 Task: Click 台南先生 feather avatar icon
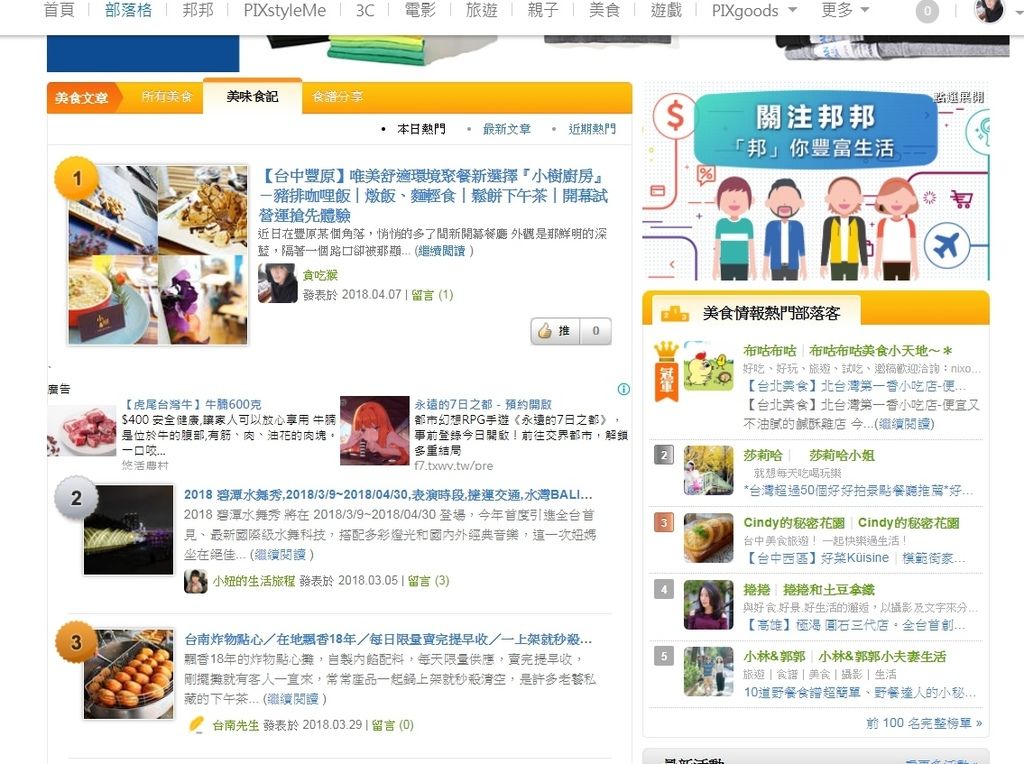[x=196, y=725]
